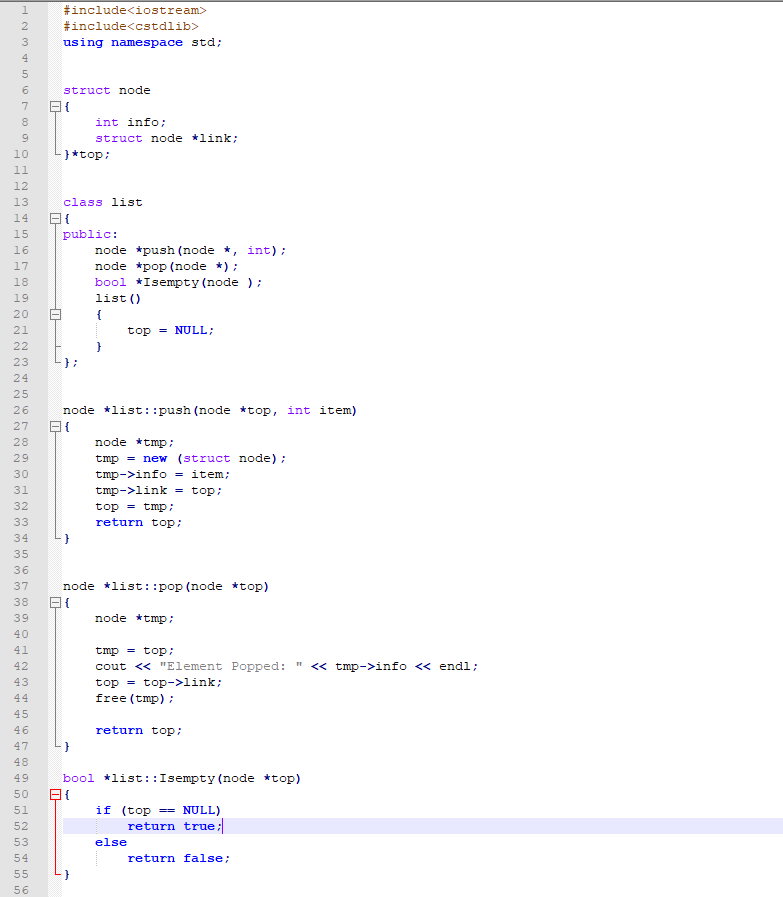This screenshot has width=783, height=897.
Task: Click the "else" keyword on line 53
Action: (111, 842)
